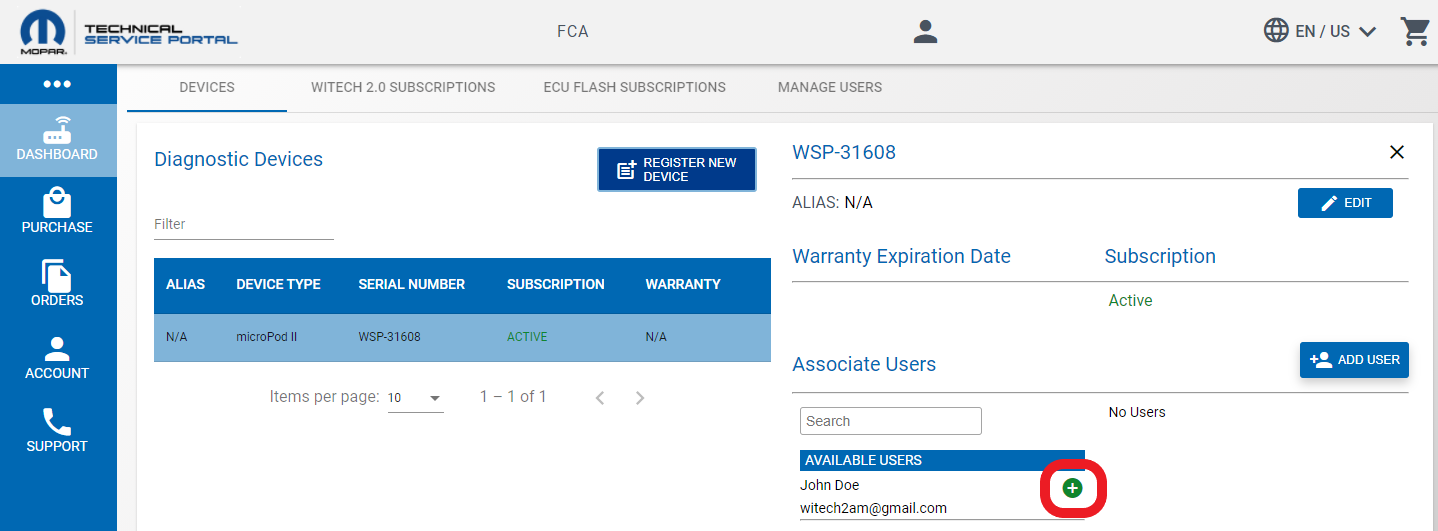This screenshot has height=531, width=1438.
Task: Click the Edit button
Action: click(1345, 203)
